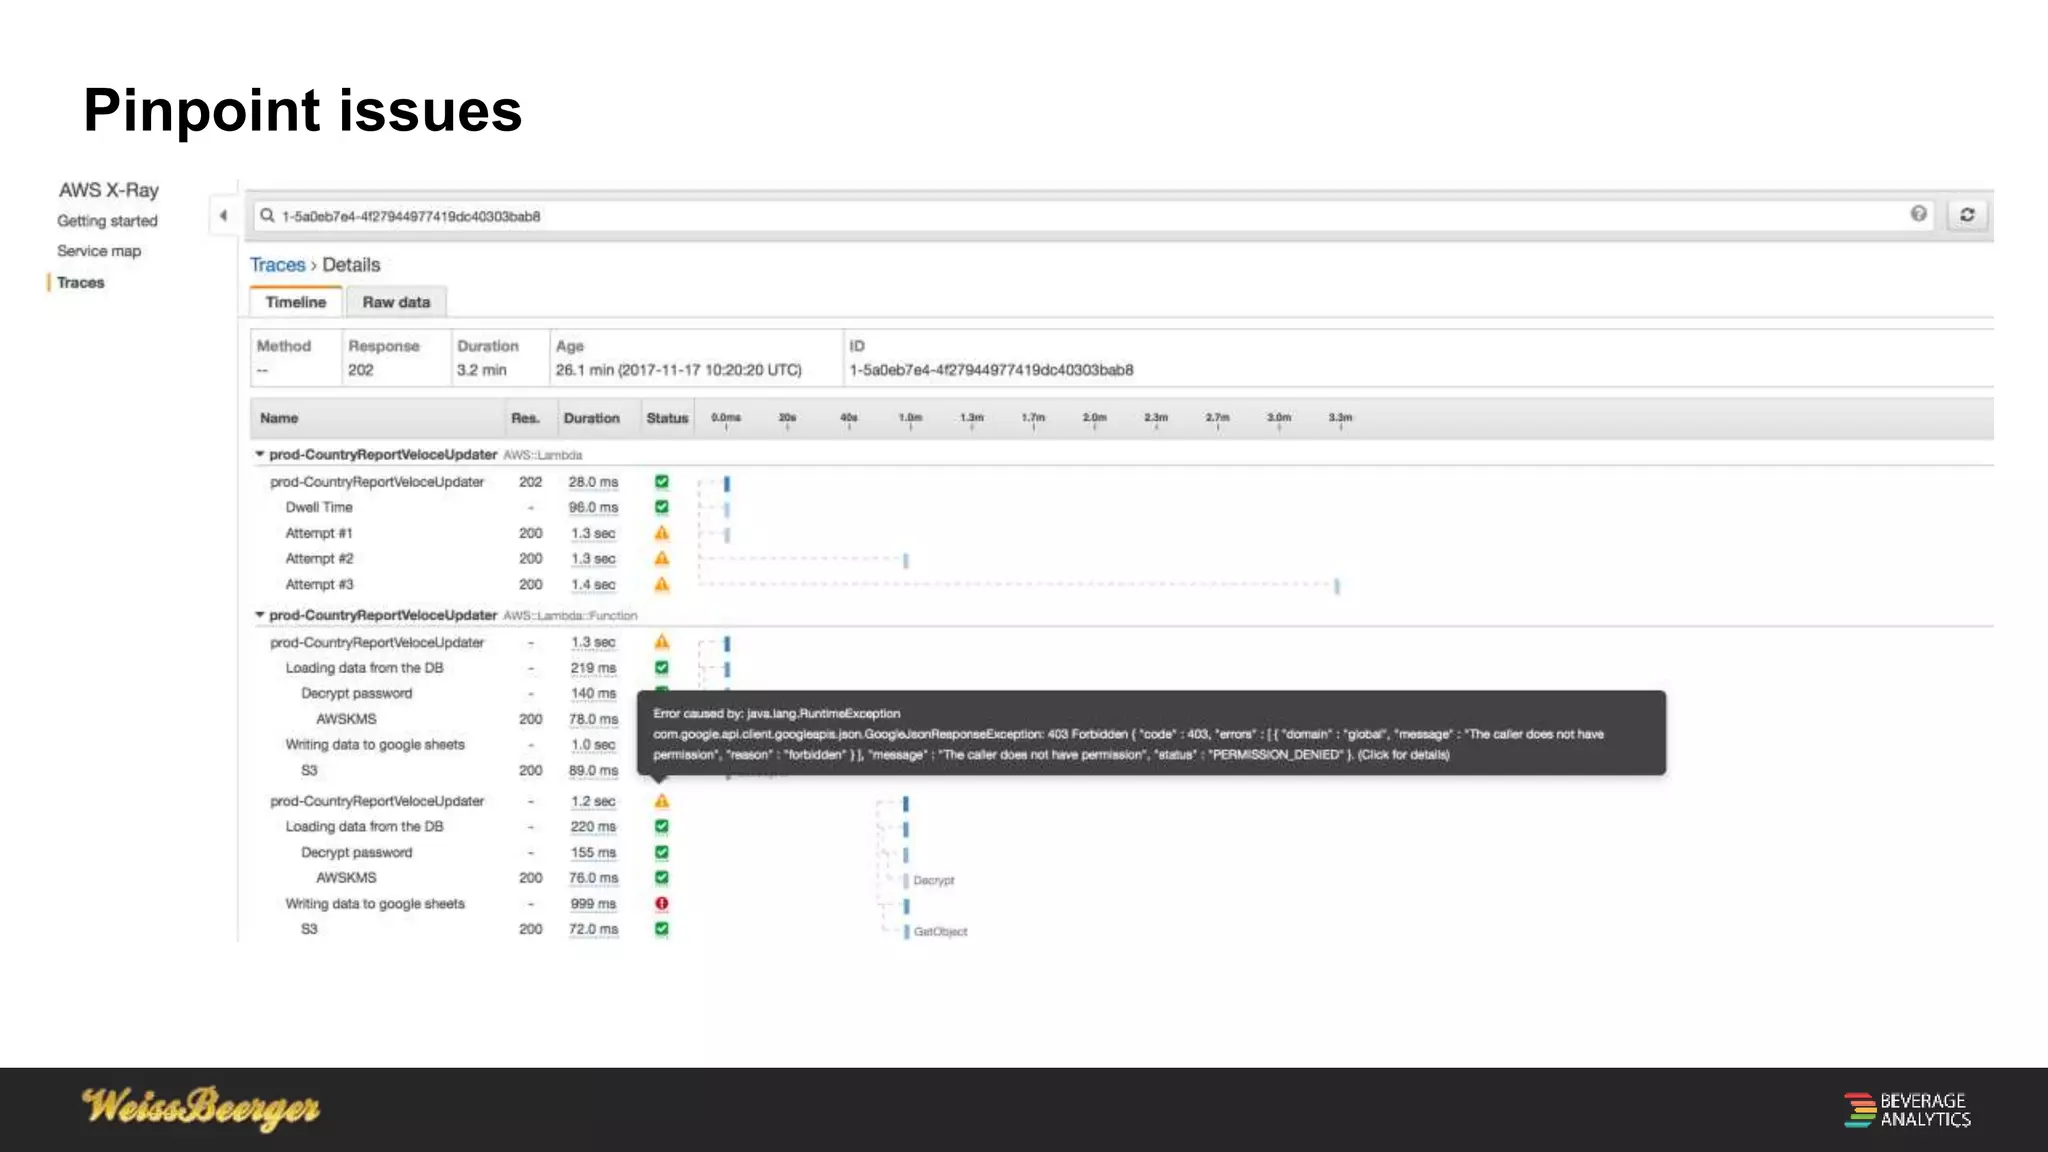The image size is (2048, 1152).
Task: Collapse the AWS::Lambda::Function segment group
Action: [260, 615]
